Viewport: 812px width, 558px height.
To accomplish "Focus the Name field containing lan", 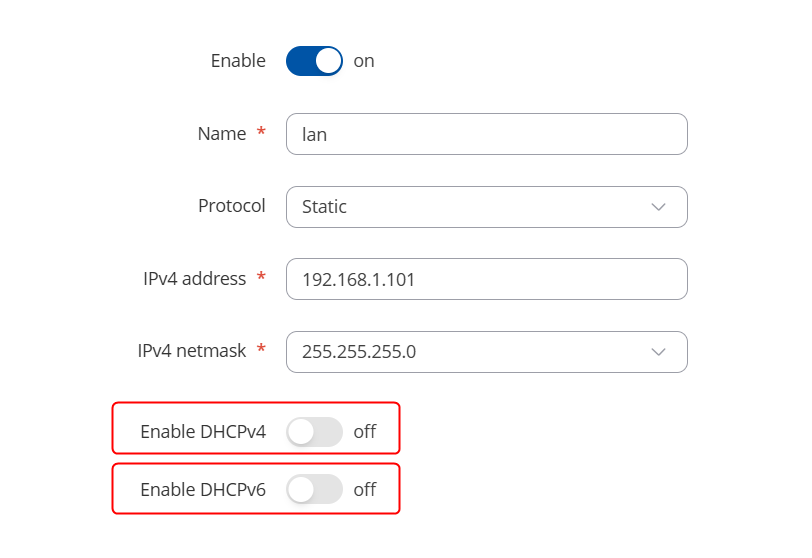I will [486, 134].
